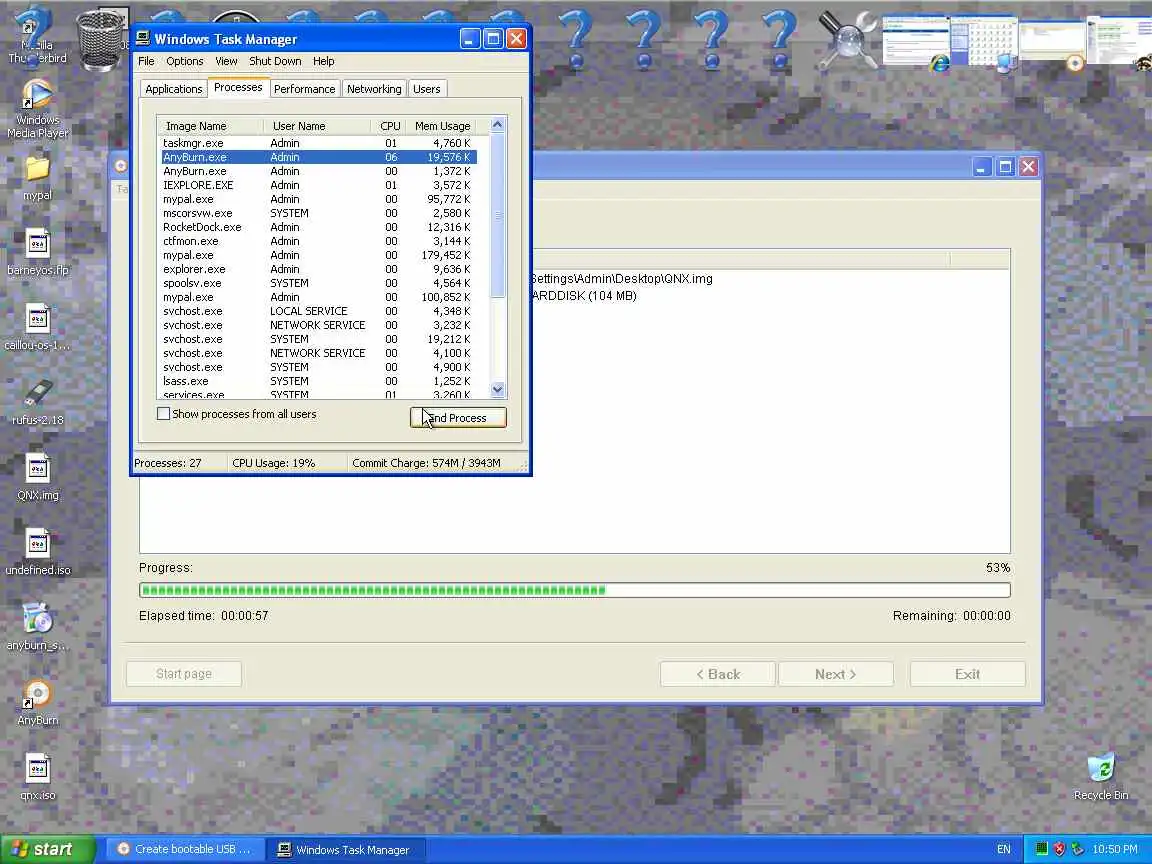This screenshot has width=1152, height=864.
Task: Select the anyburn_s installer icon
Action: pyautogui.click(x=37, y=627)
